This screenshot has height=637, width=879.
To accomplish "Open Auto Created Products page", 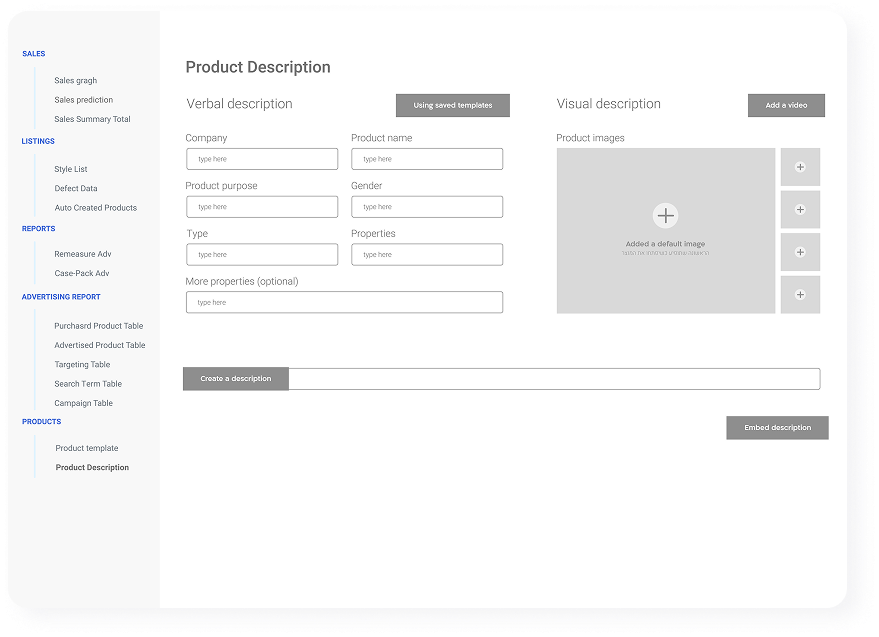I will point(95,207).
